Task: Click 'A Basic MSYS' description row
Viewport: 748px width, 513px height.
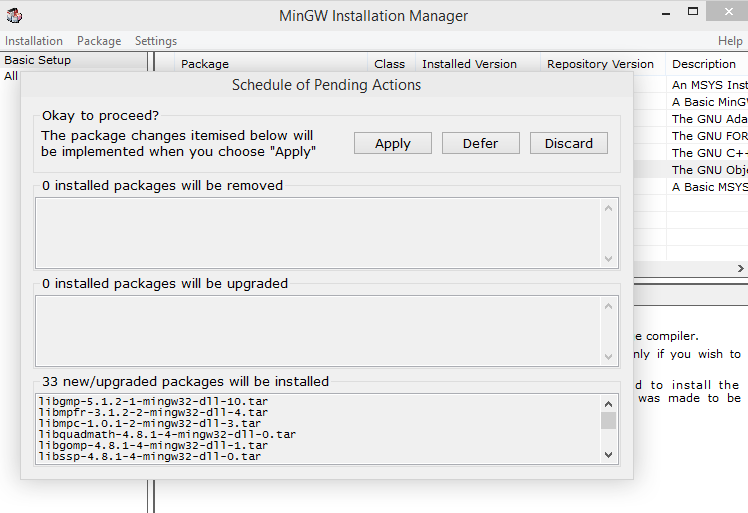Action: [709, 187]
